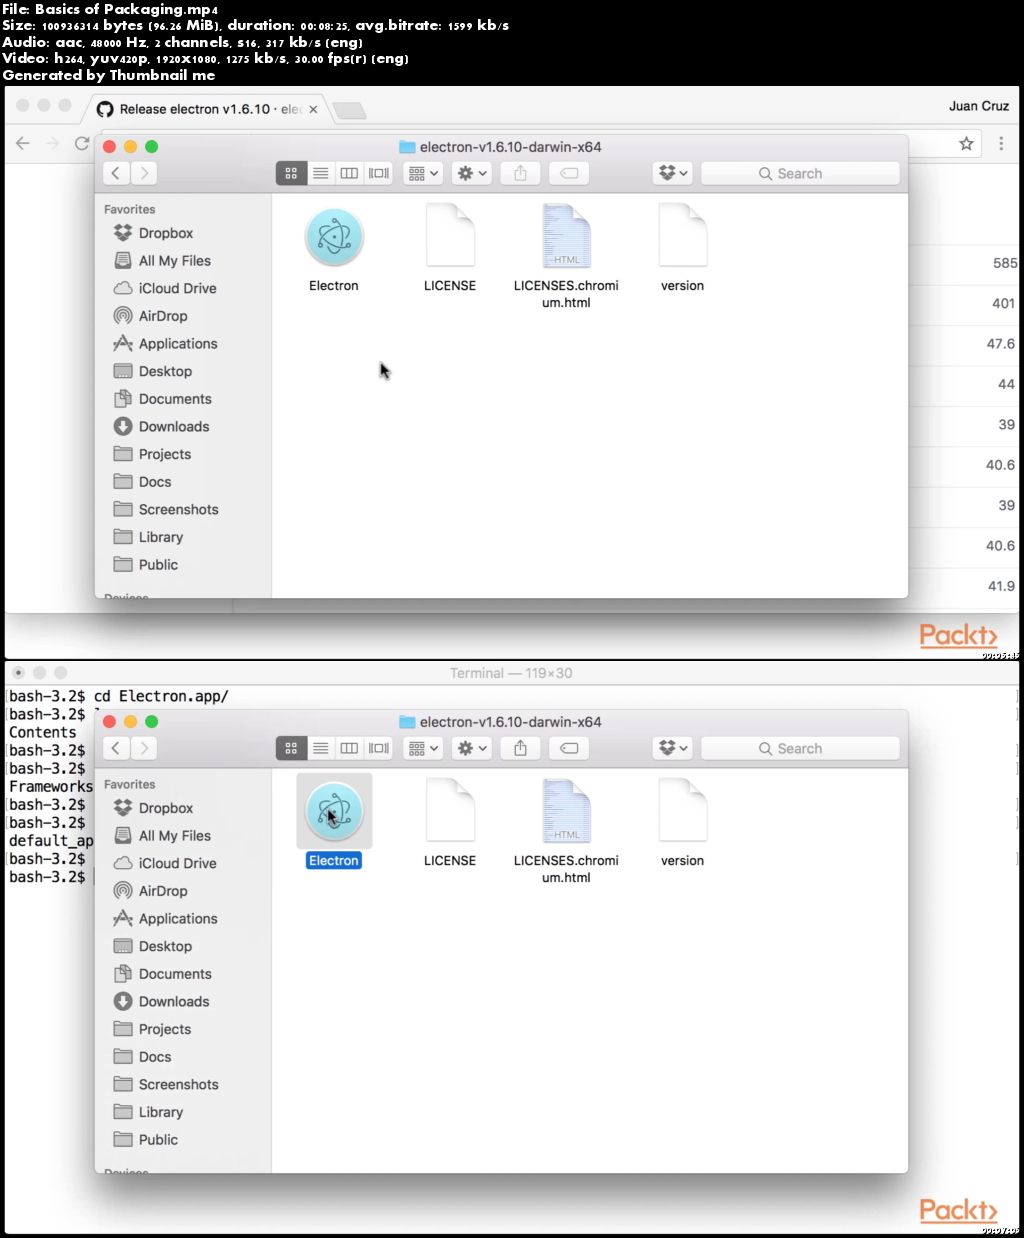Open Applications in Finder sidebar over Chrome
Image resolution: width=1024 pixels, height=1238 pixels.
[x=165, y=344]
